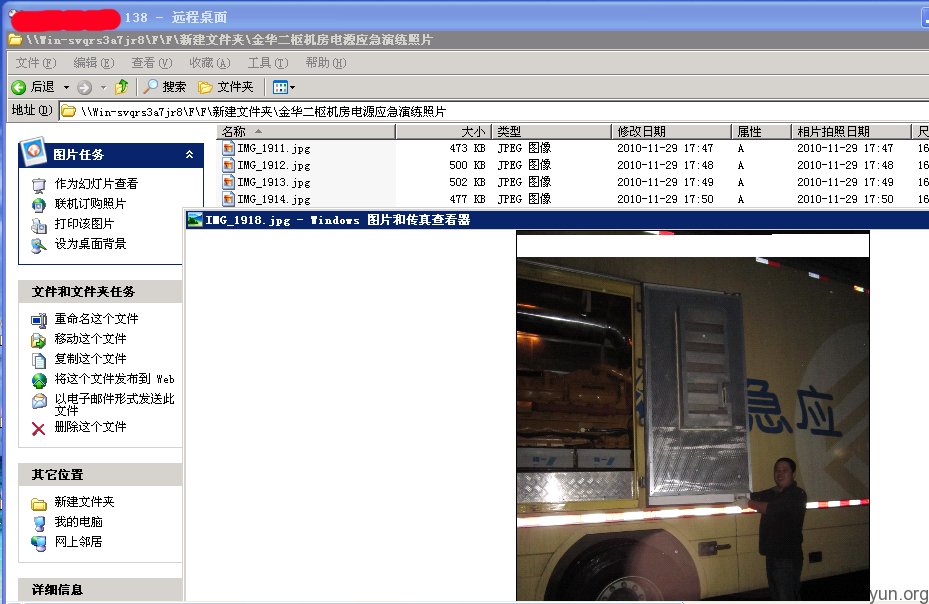Click 作为幻灯片查看 link
This screenshot has height=604, width=929.
point(96,184)
